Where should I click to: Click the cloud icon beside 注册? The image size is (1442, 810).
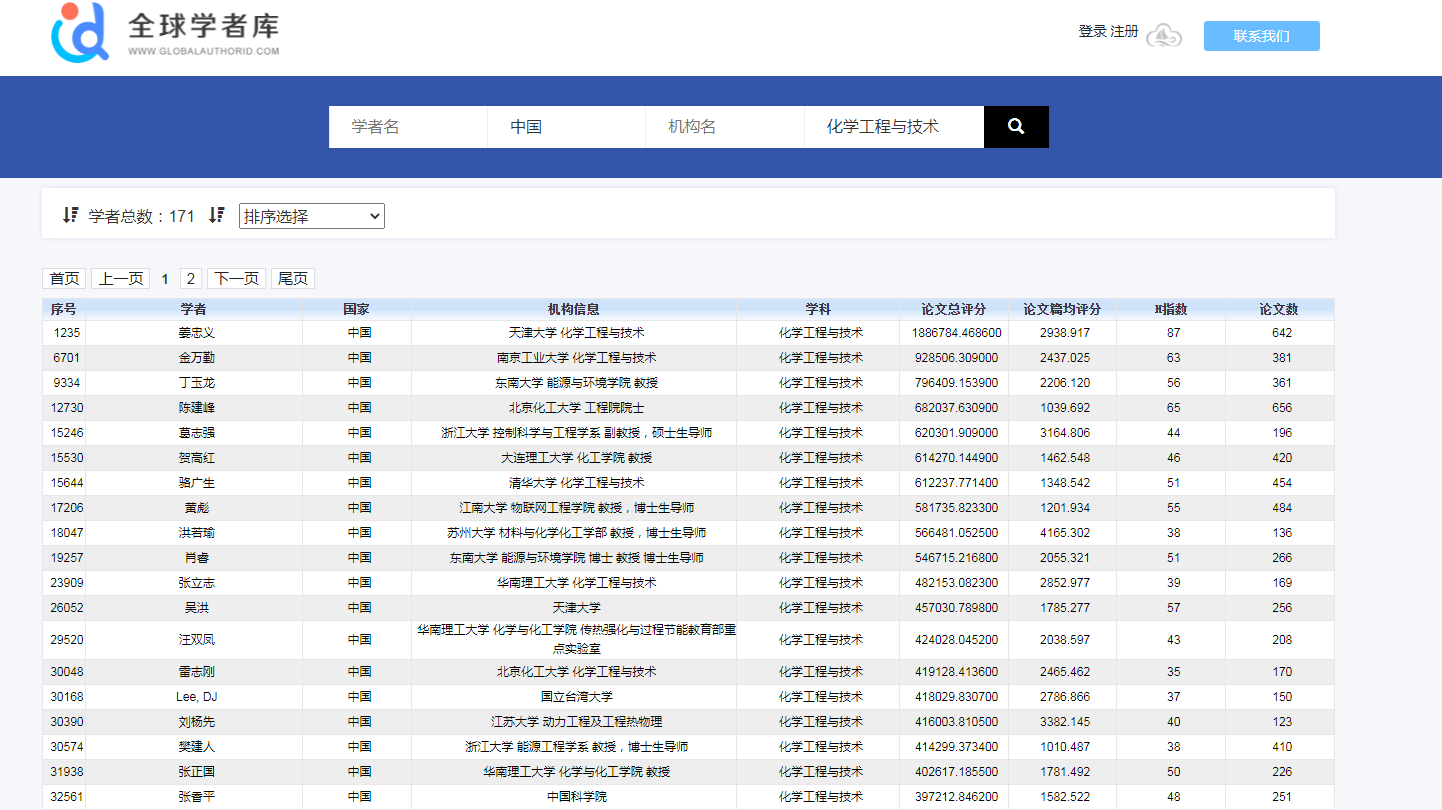[x=1163, y=36]
